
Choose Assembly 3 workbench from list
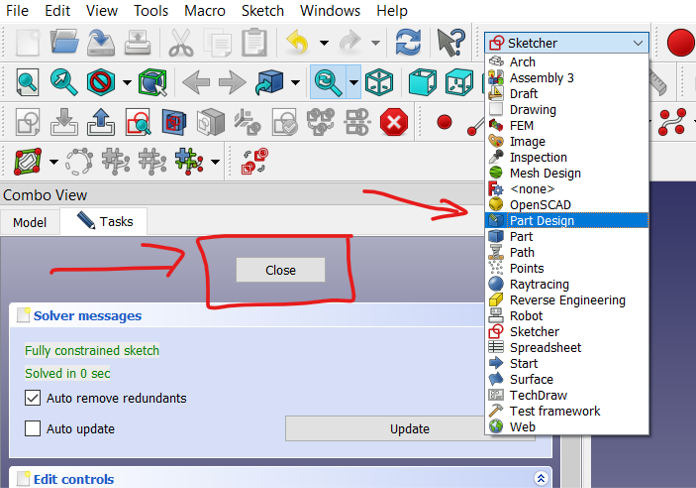tap(567, 78)
